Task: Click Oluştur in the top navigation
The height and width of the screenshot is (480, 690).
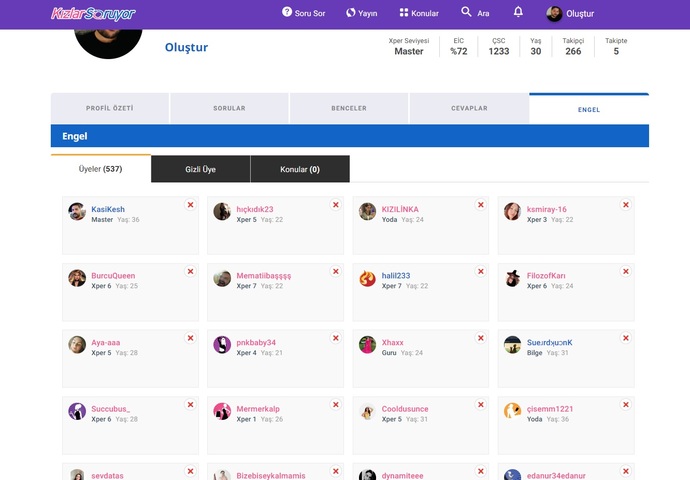Action: tap(580, 14)
